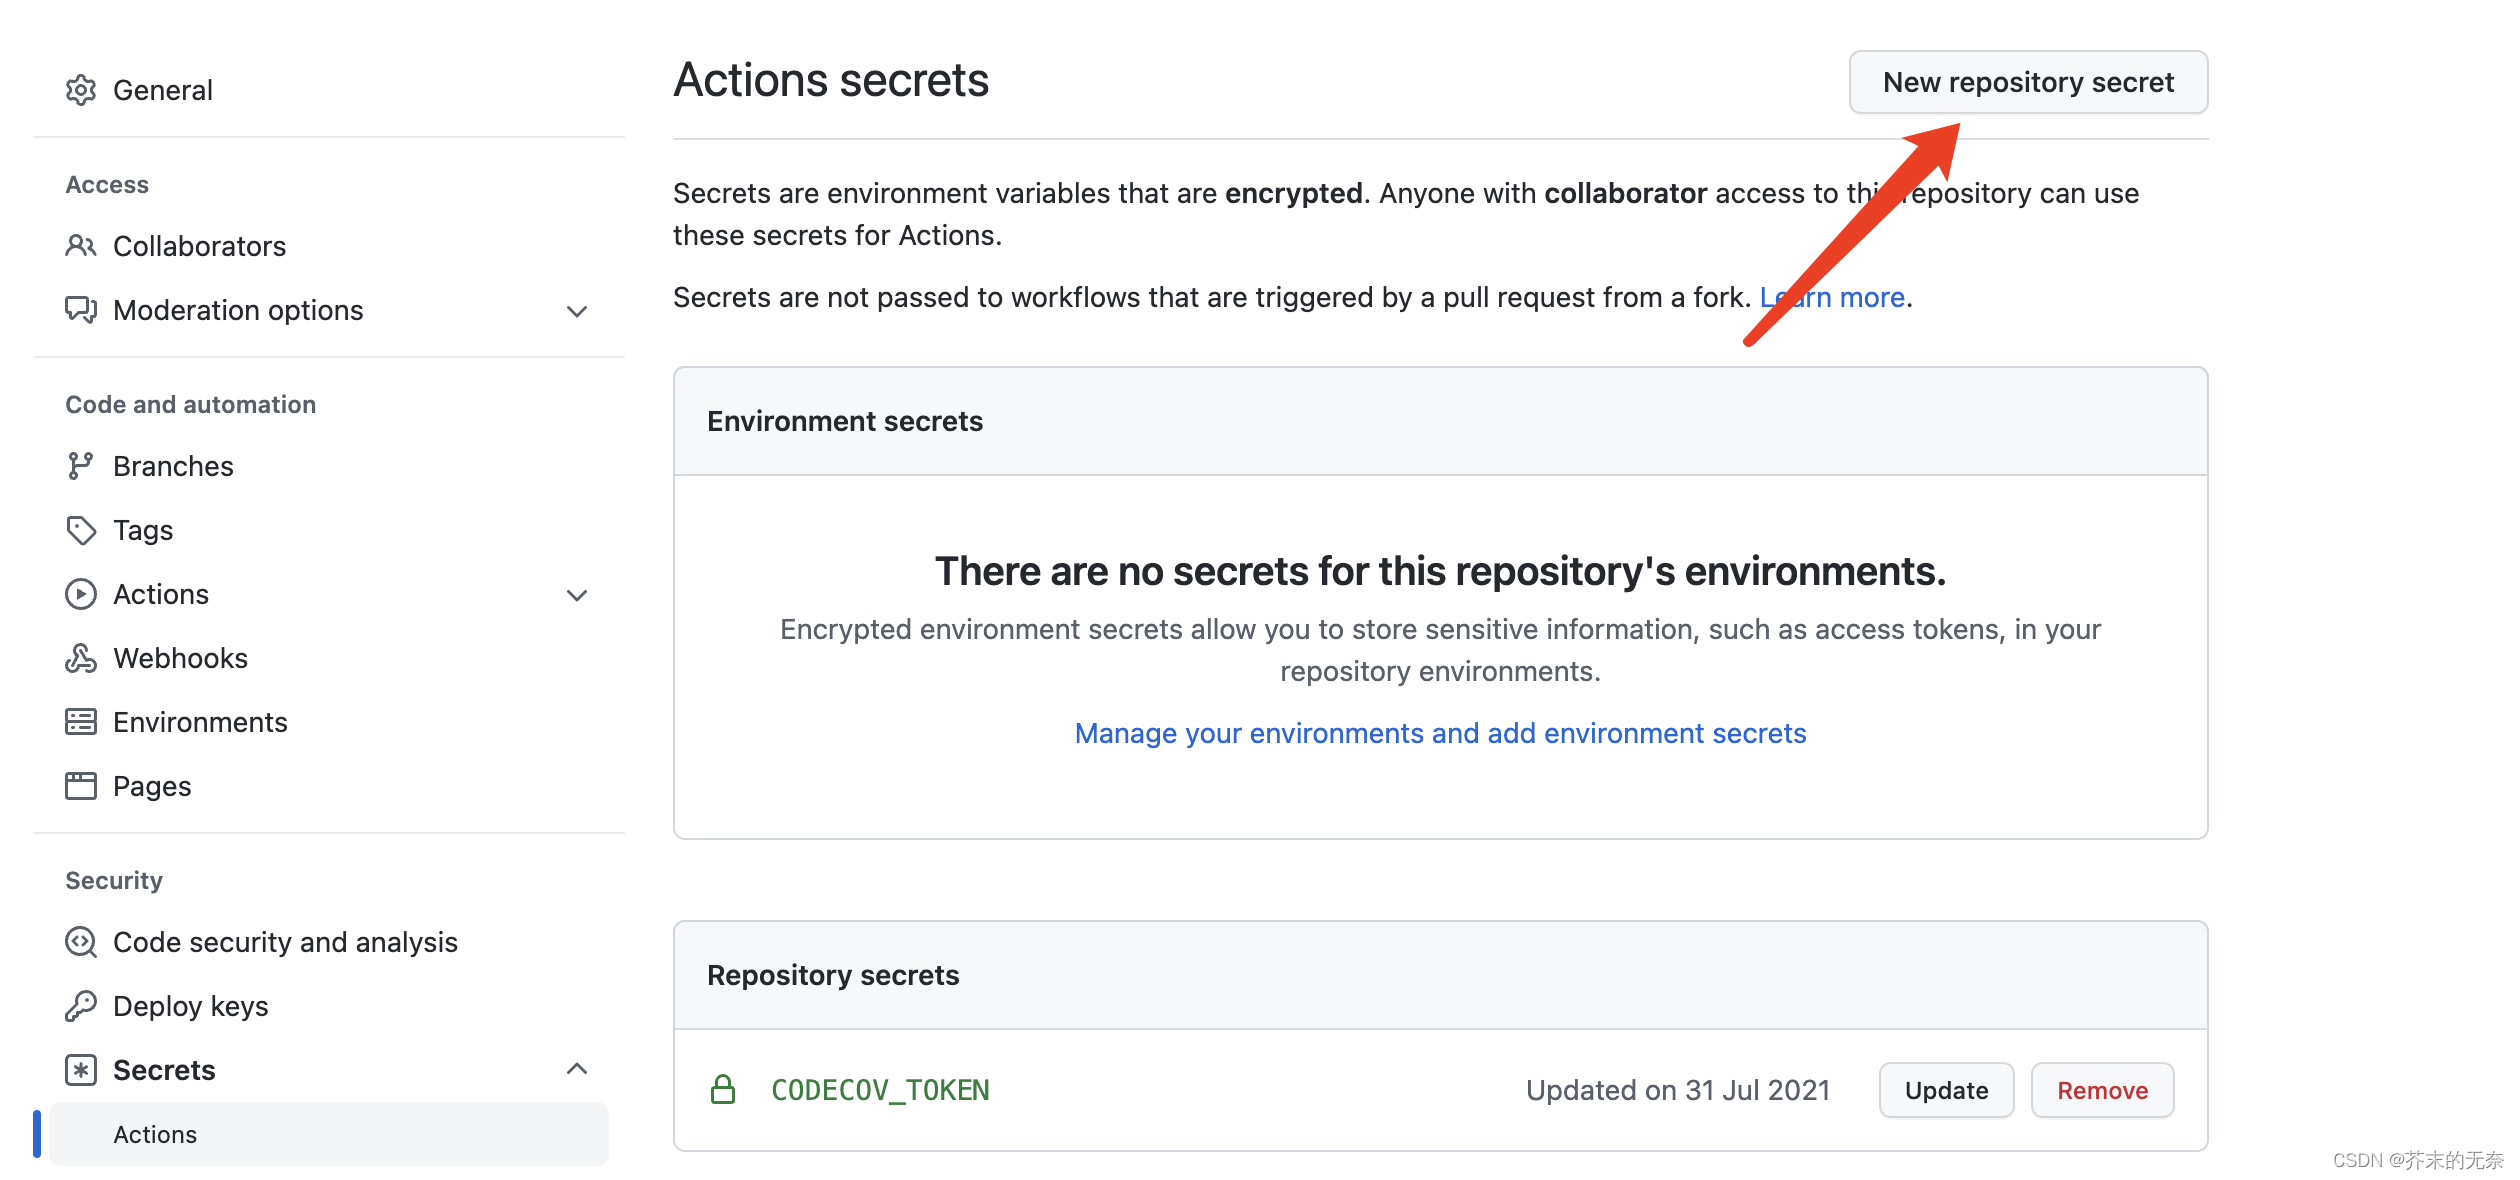Click the Collaborators people icon
Screen dimensions: 2520x1180
coord(80,245)
